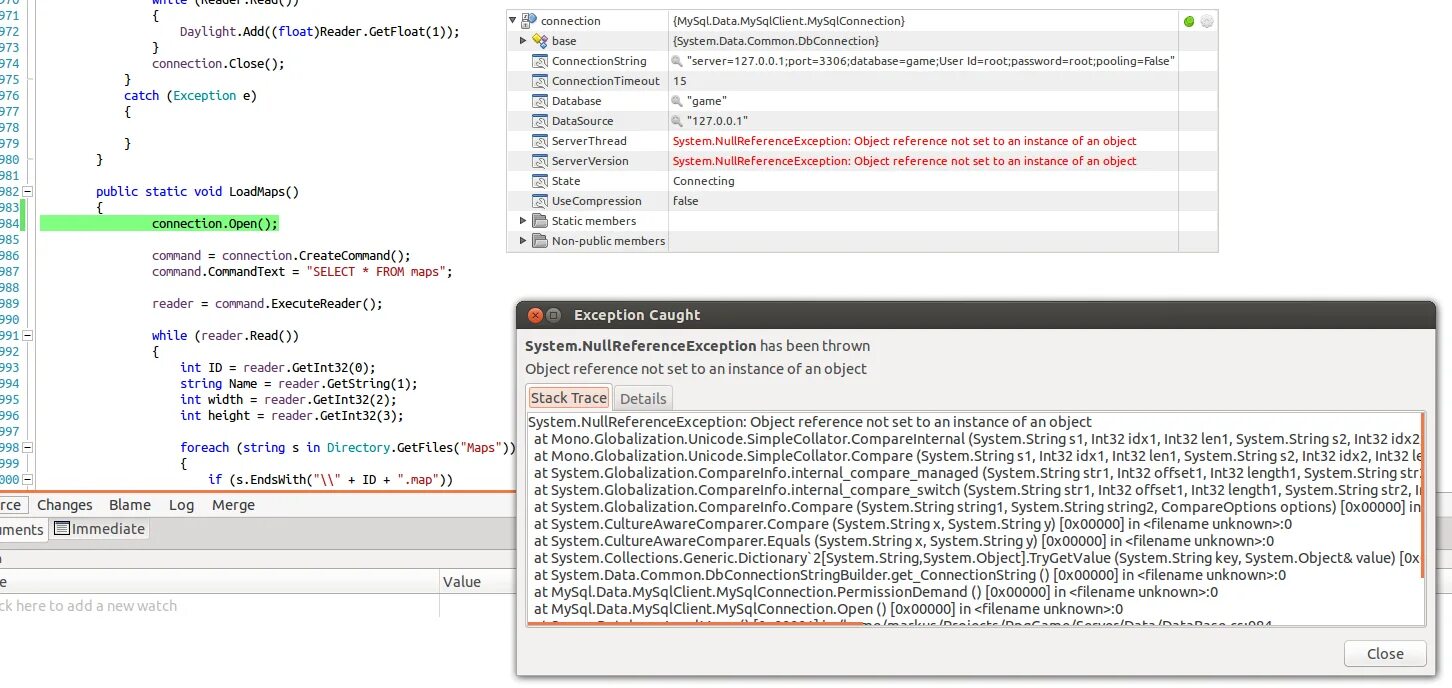Click the ConnectionString property icon

pos(541,61)
